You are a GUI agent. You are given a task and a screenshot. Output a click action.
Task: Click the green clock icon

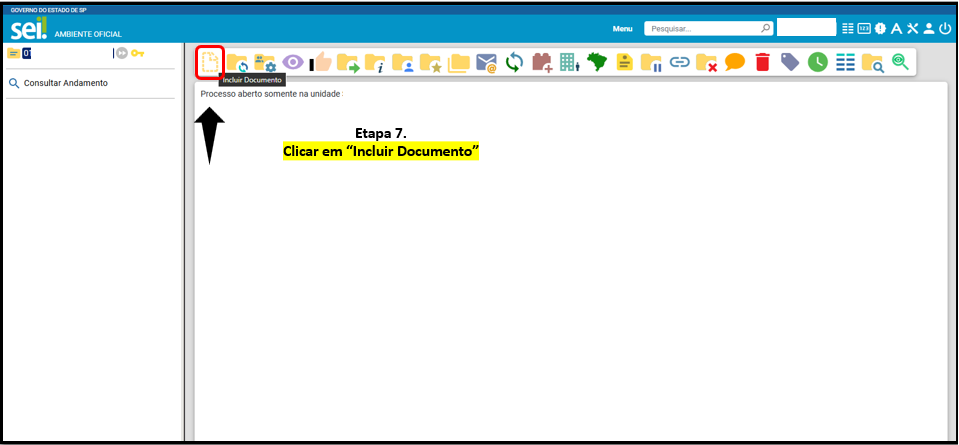818,63
